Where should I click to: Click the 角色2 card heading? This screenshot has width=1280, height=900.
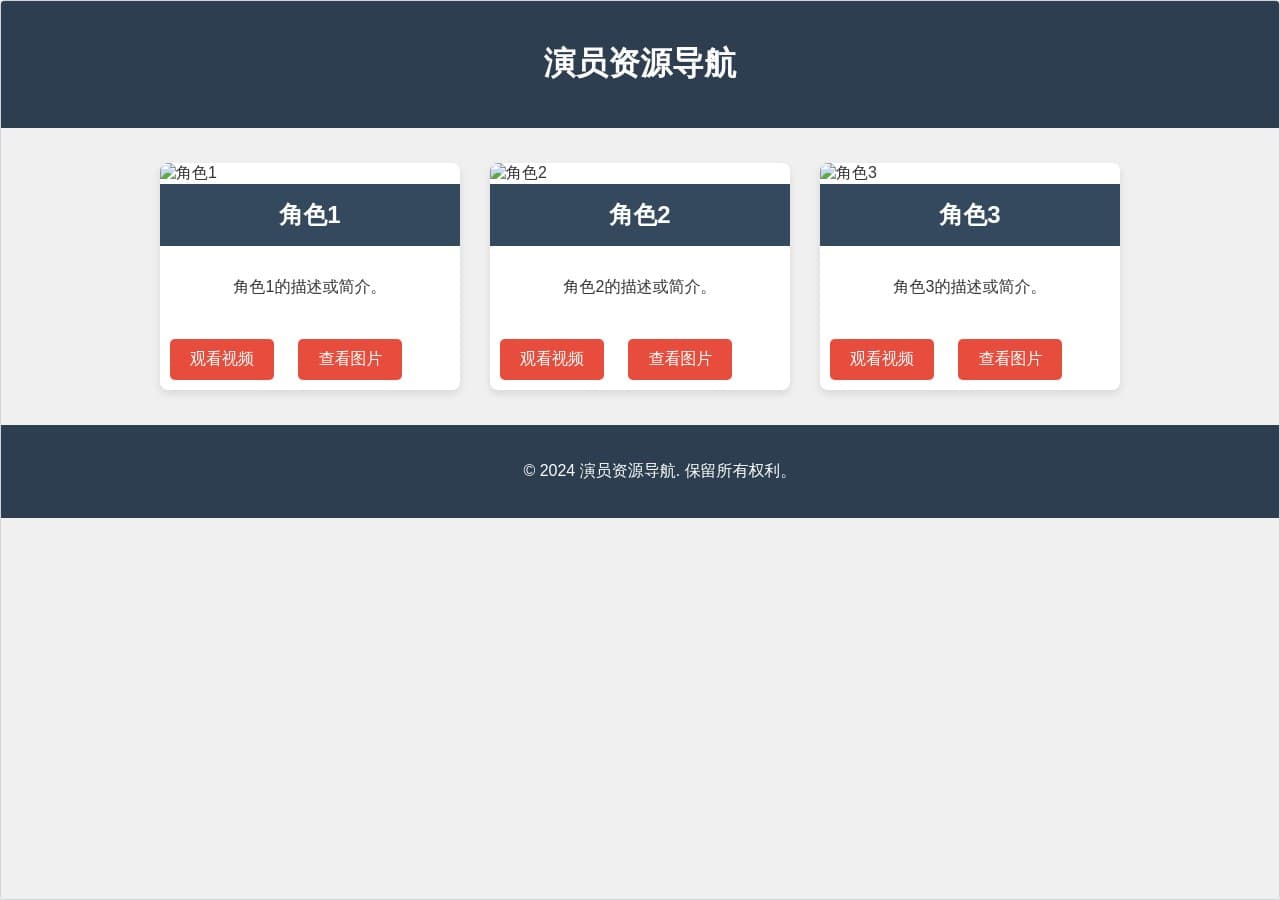click(x=640, y=215)
